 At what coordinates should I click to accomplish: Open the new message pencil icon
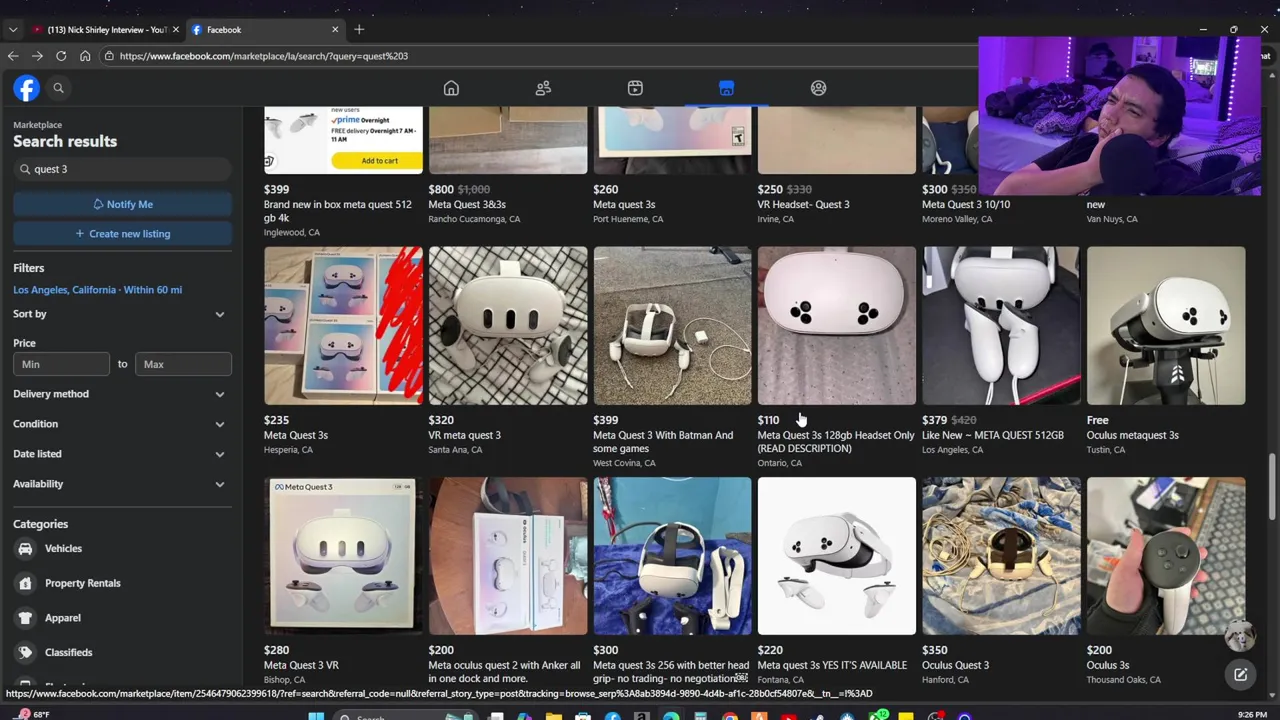click(1240, 675)
